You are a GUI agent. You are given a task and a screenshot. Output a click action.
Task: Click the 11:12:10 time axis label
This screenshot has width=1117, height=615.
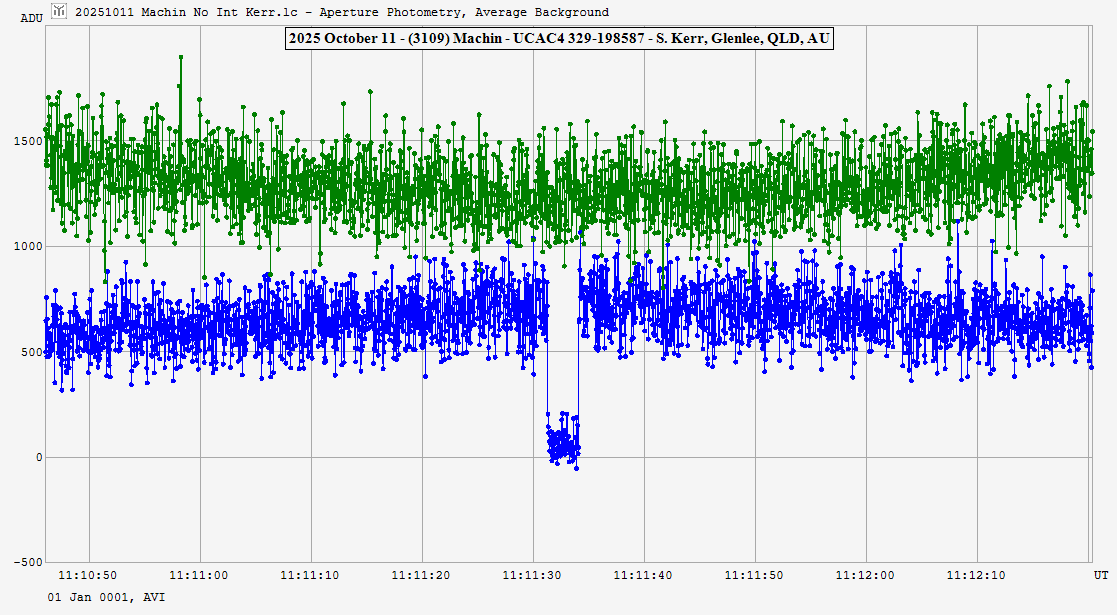976,575
